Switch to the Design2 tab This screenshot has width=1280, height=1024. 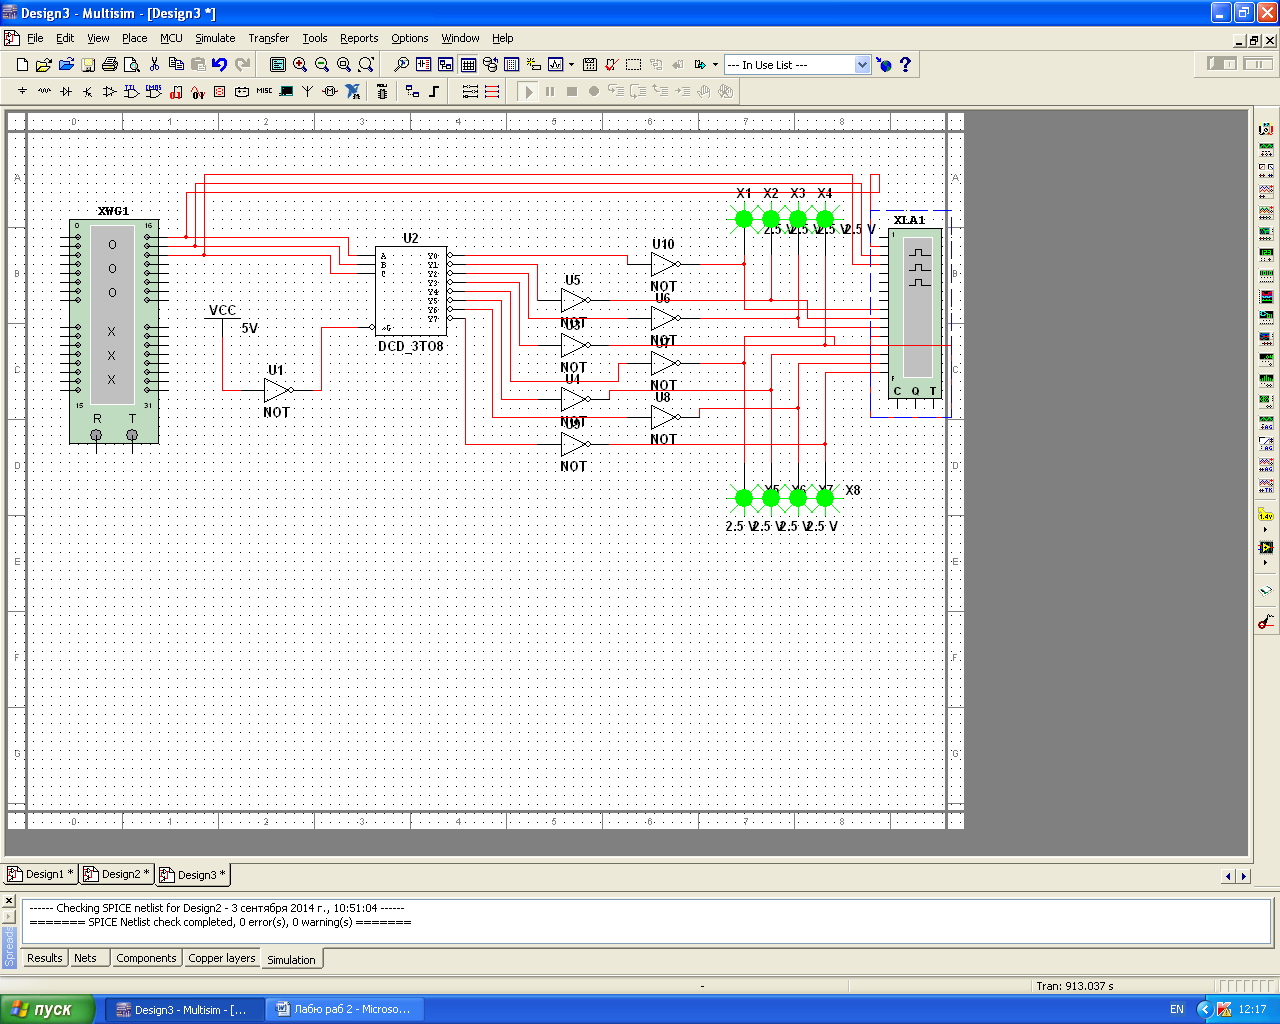(x=117, y=874)
